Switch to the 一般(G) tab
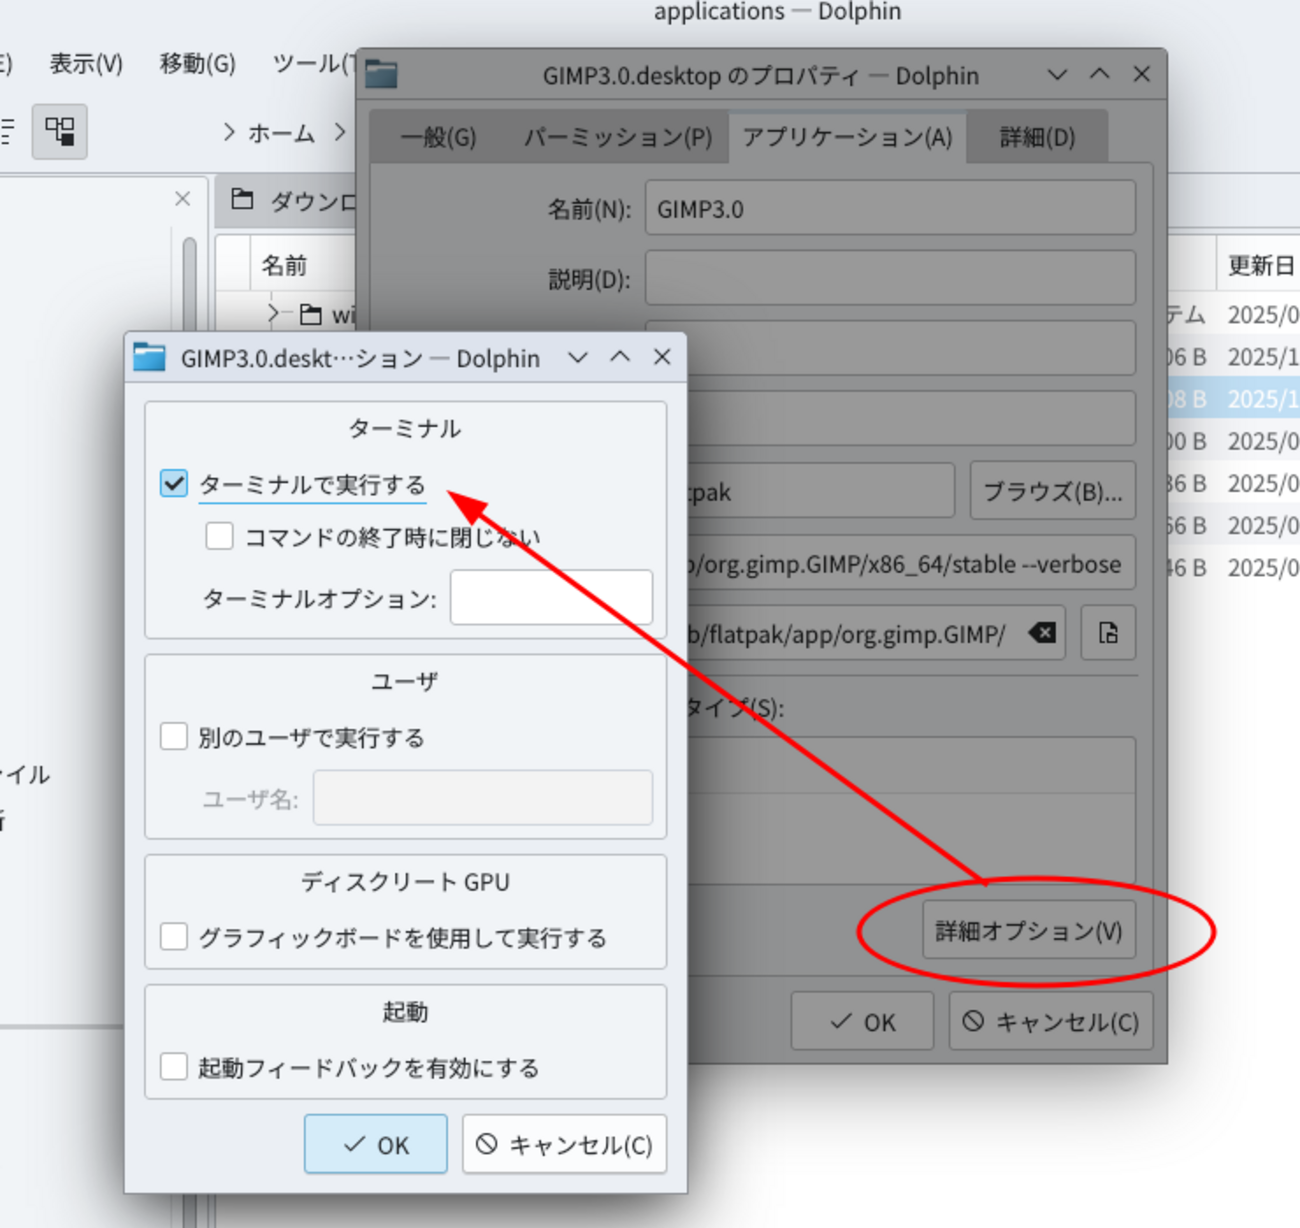The image size is (1300, 1228). click(438, 137)
